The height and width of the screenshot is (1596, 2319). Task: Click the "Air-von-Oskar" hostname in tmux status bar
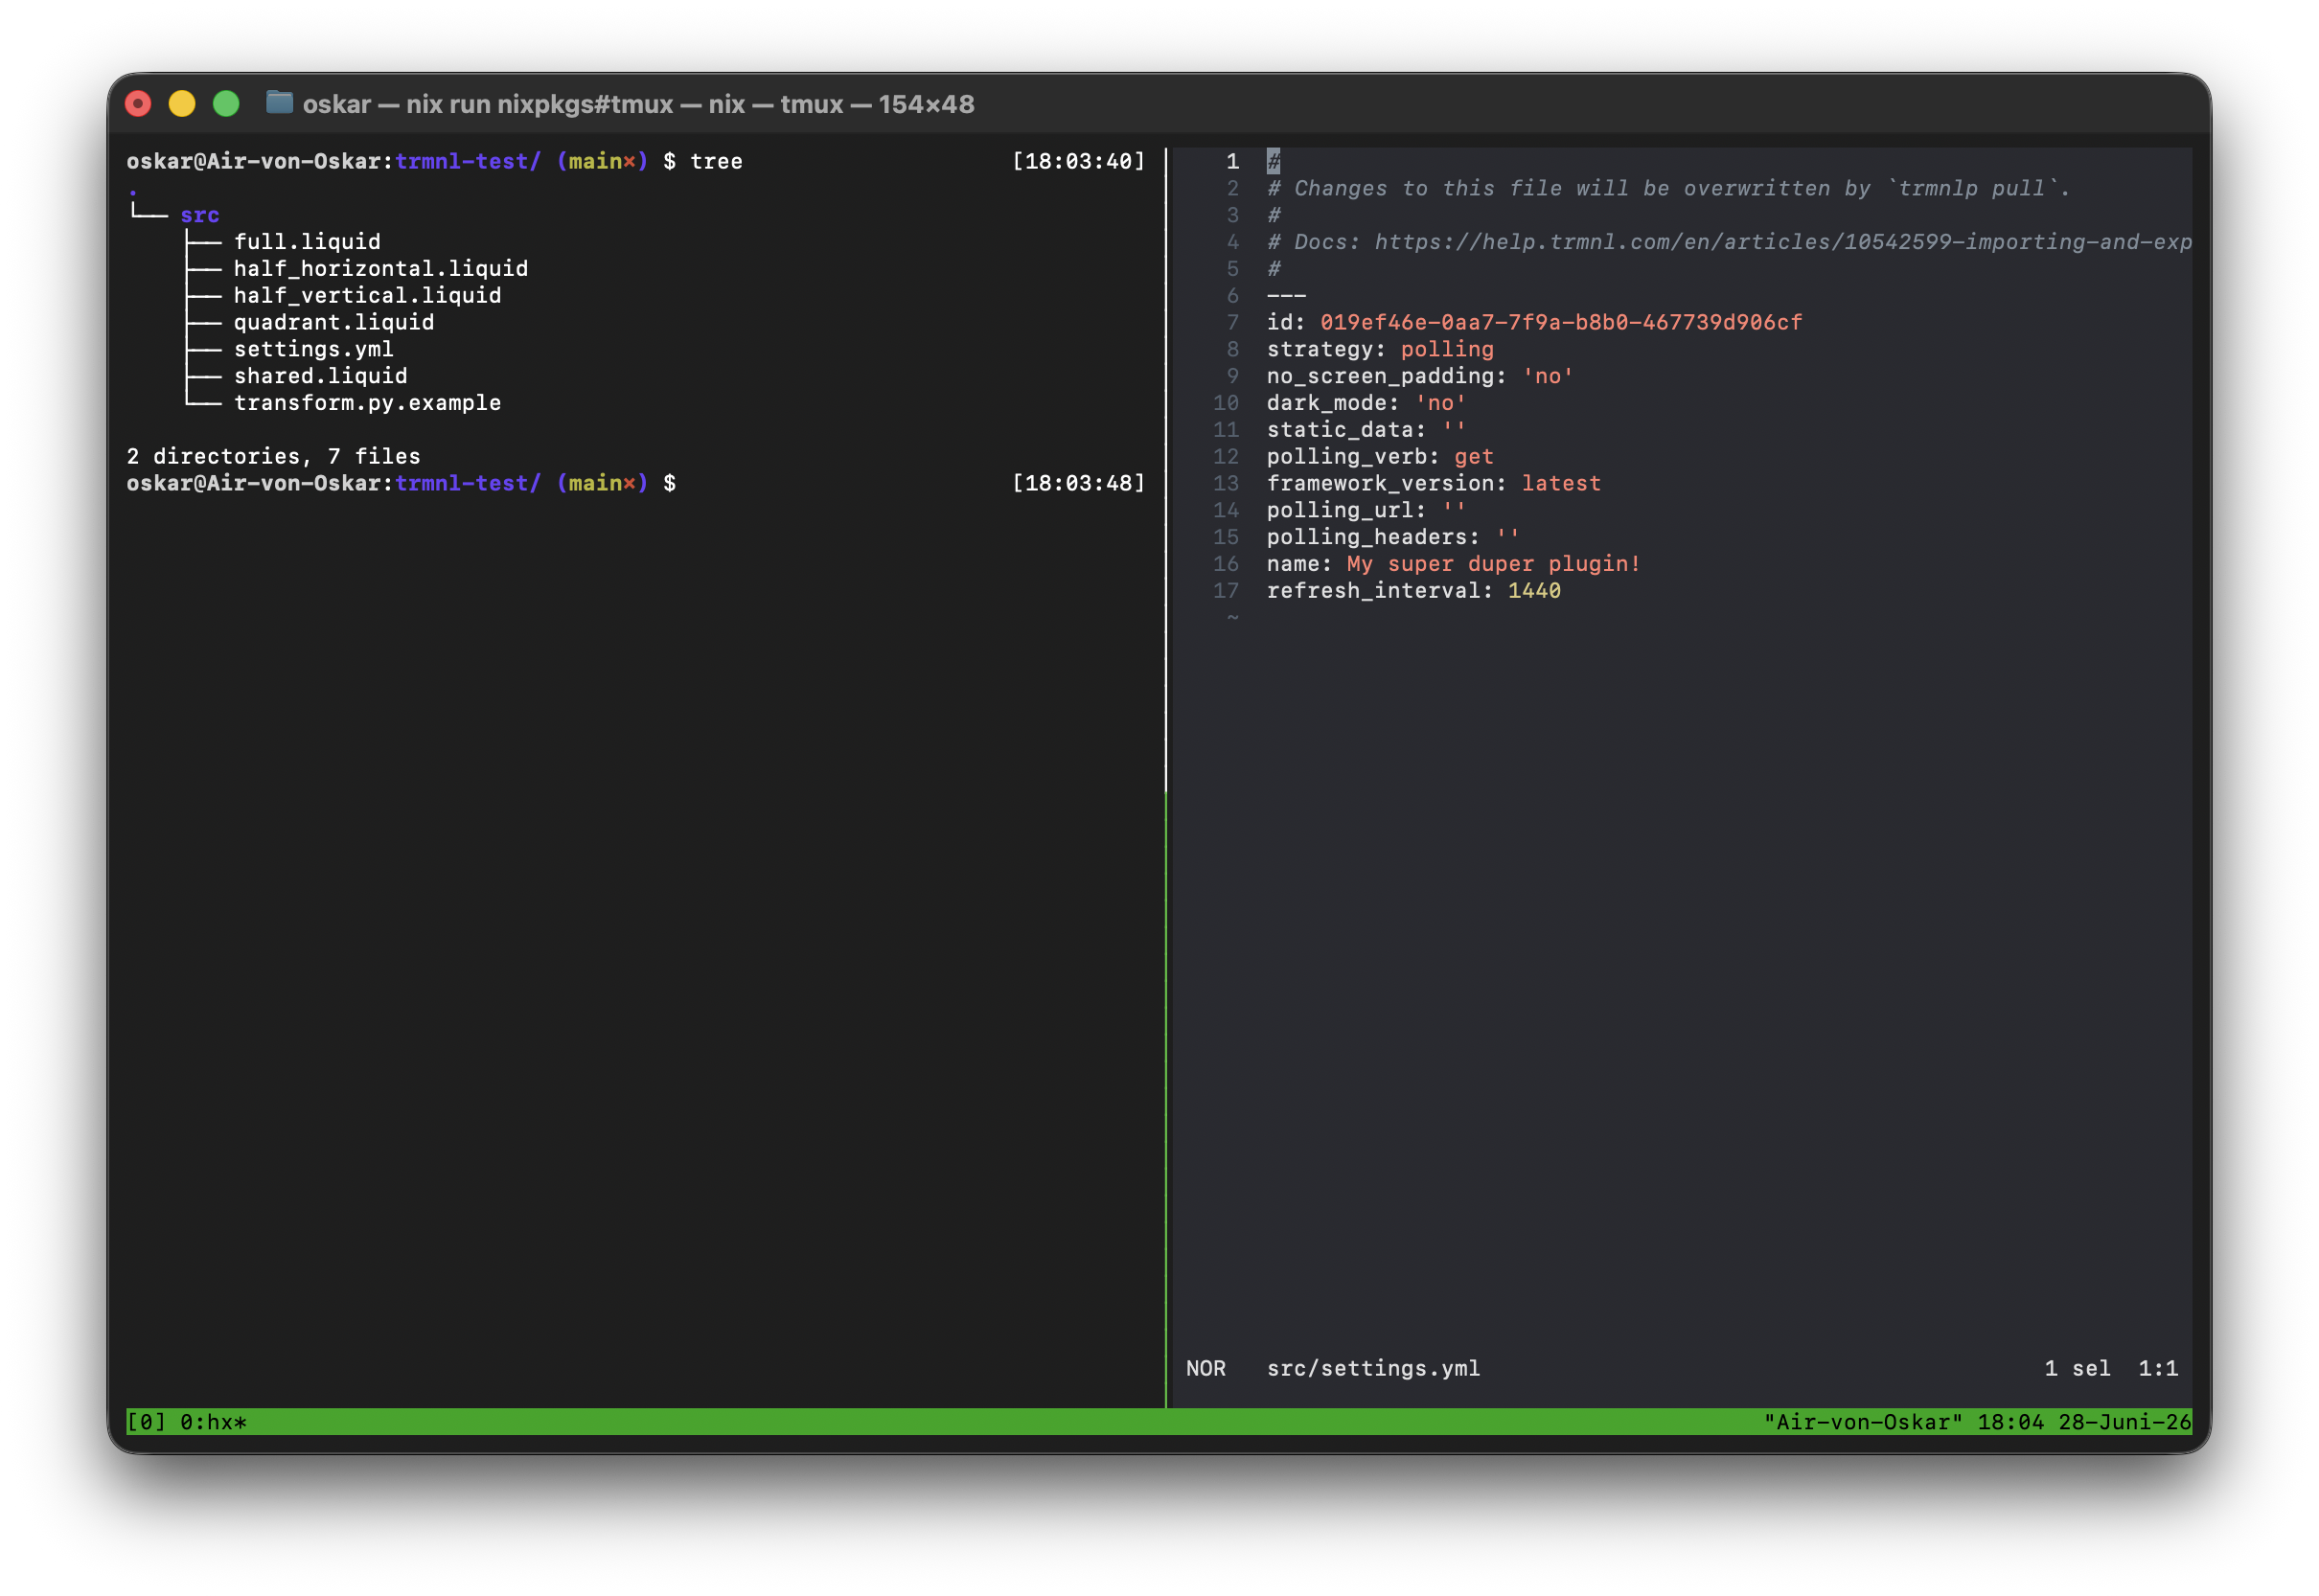tap(1863, 1423)
